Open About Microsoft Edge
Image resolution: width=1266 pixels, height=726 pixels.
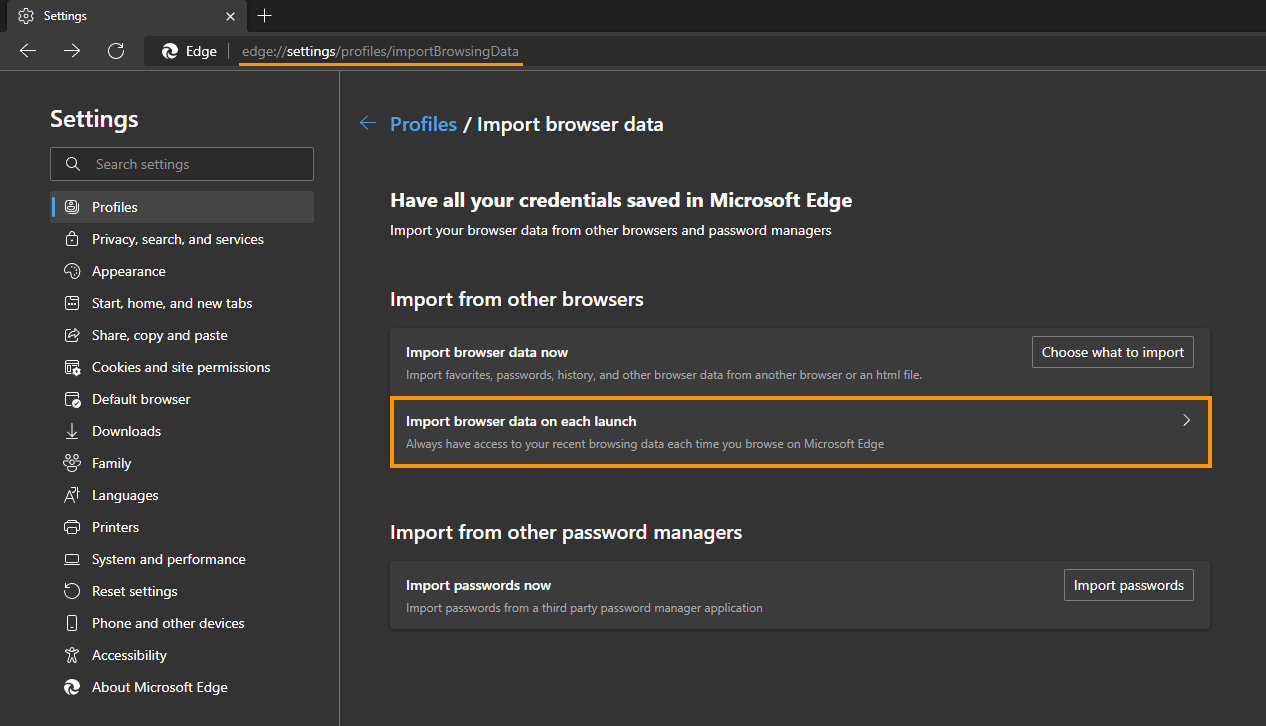click(x=182, y=687)
